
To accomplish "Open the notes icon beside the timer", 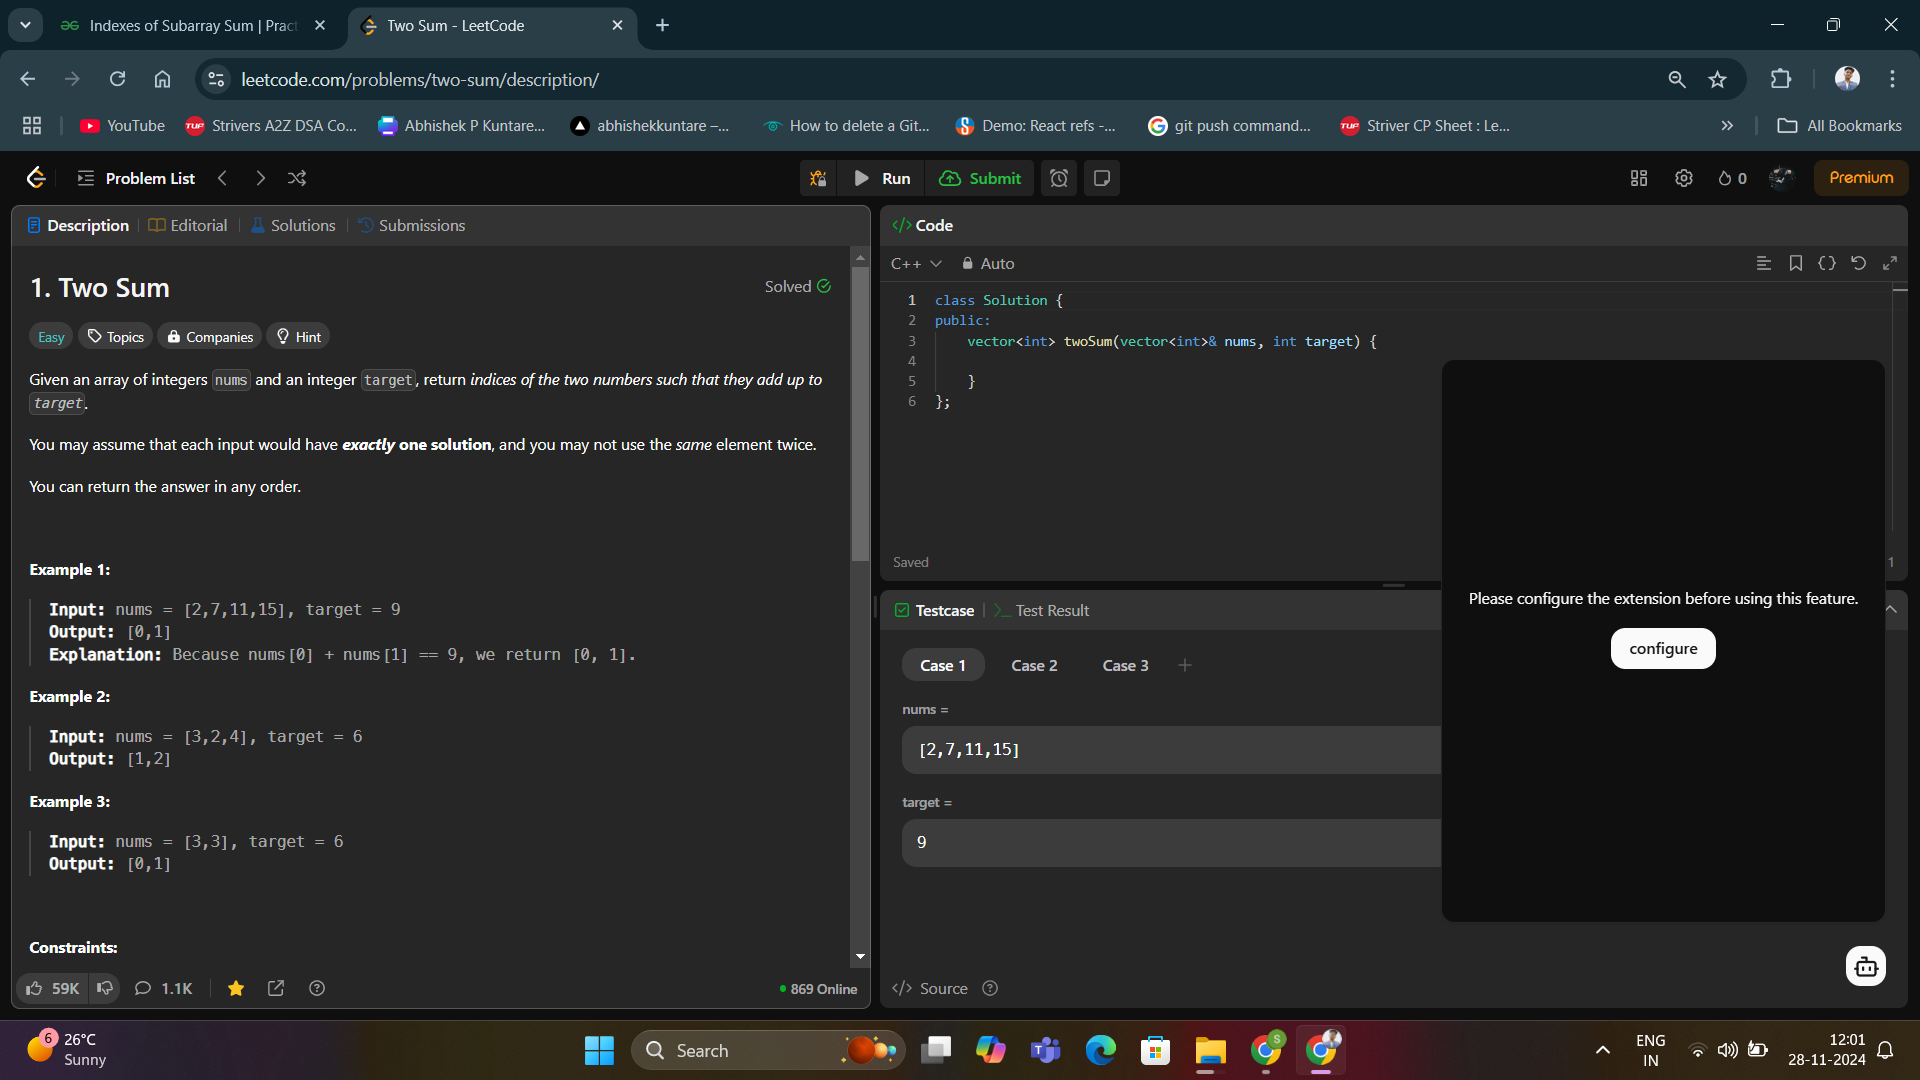I will [1102, 178].
